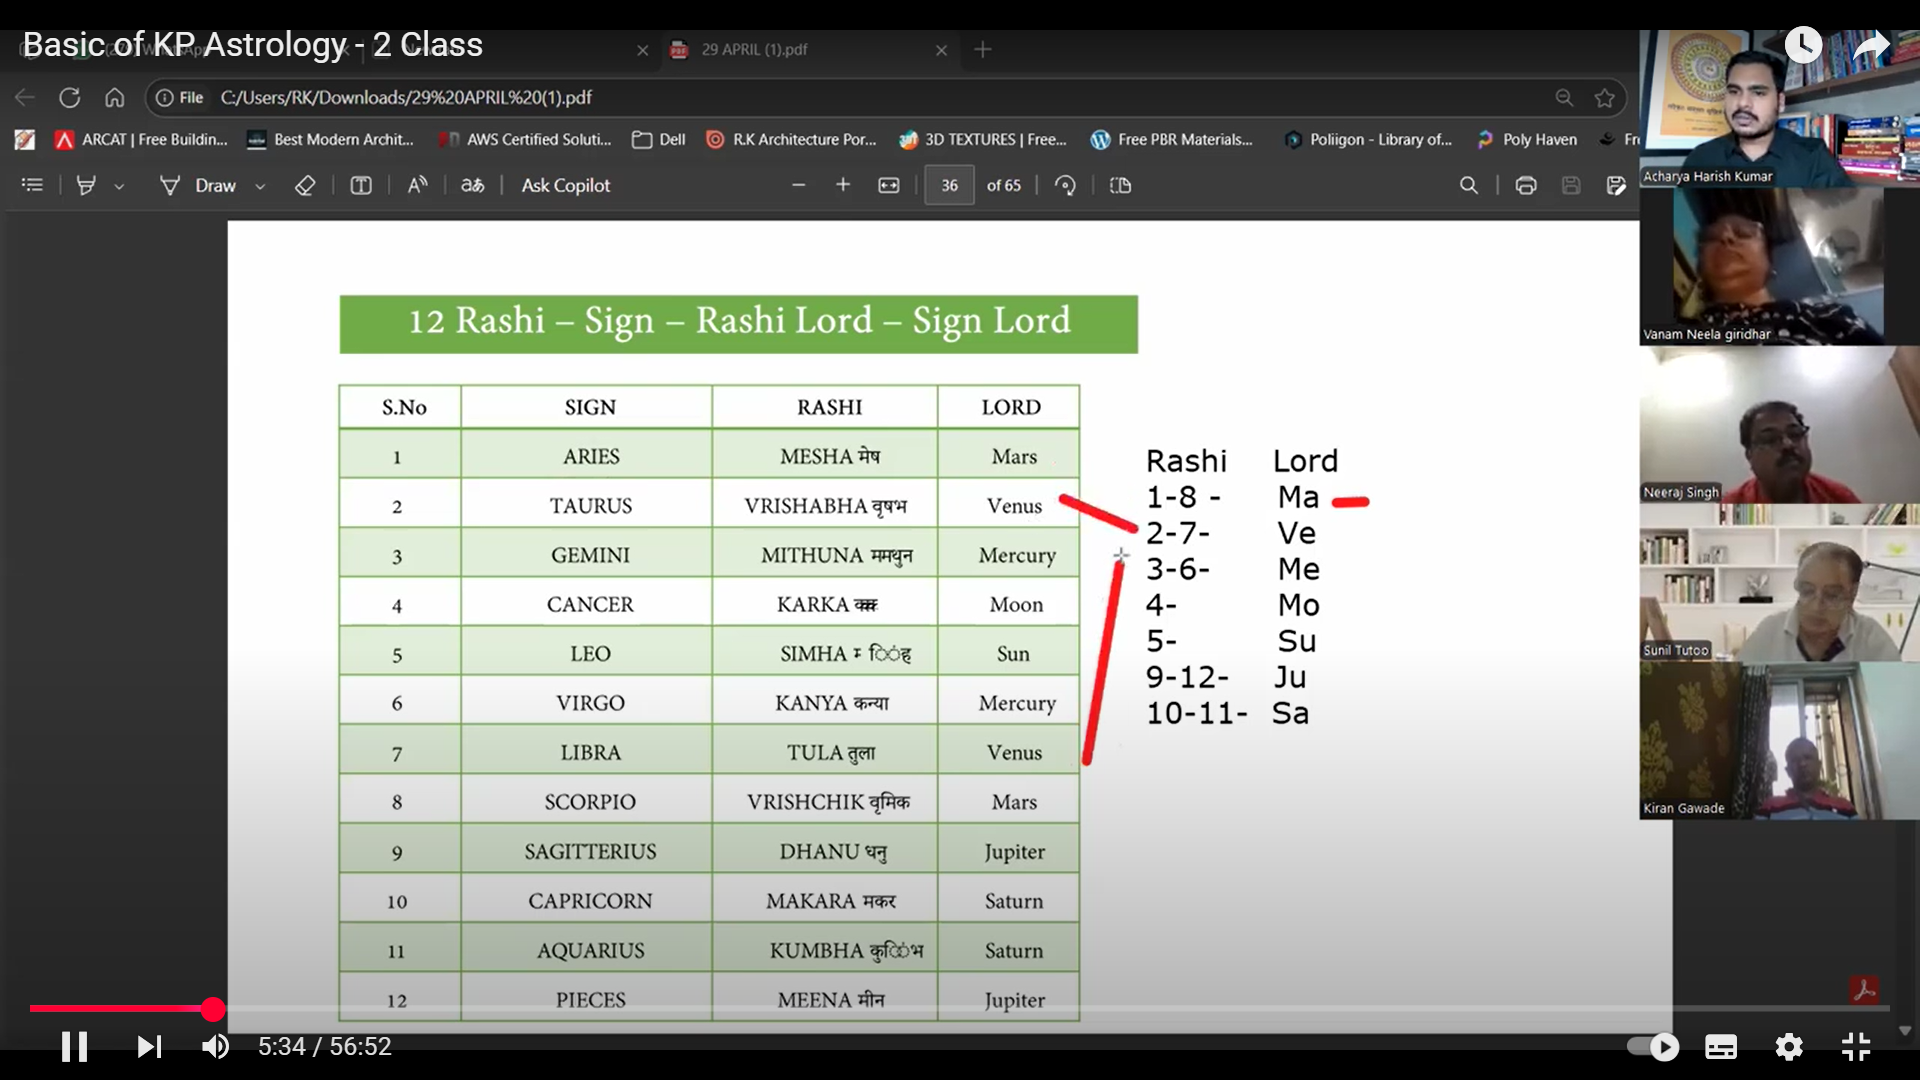Viewport: 1920px width, 1080px height.
Task: Go to browser home page
Action: [x=115, y=97]
